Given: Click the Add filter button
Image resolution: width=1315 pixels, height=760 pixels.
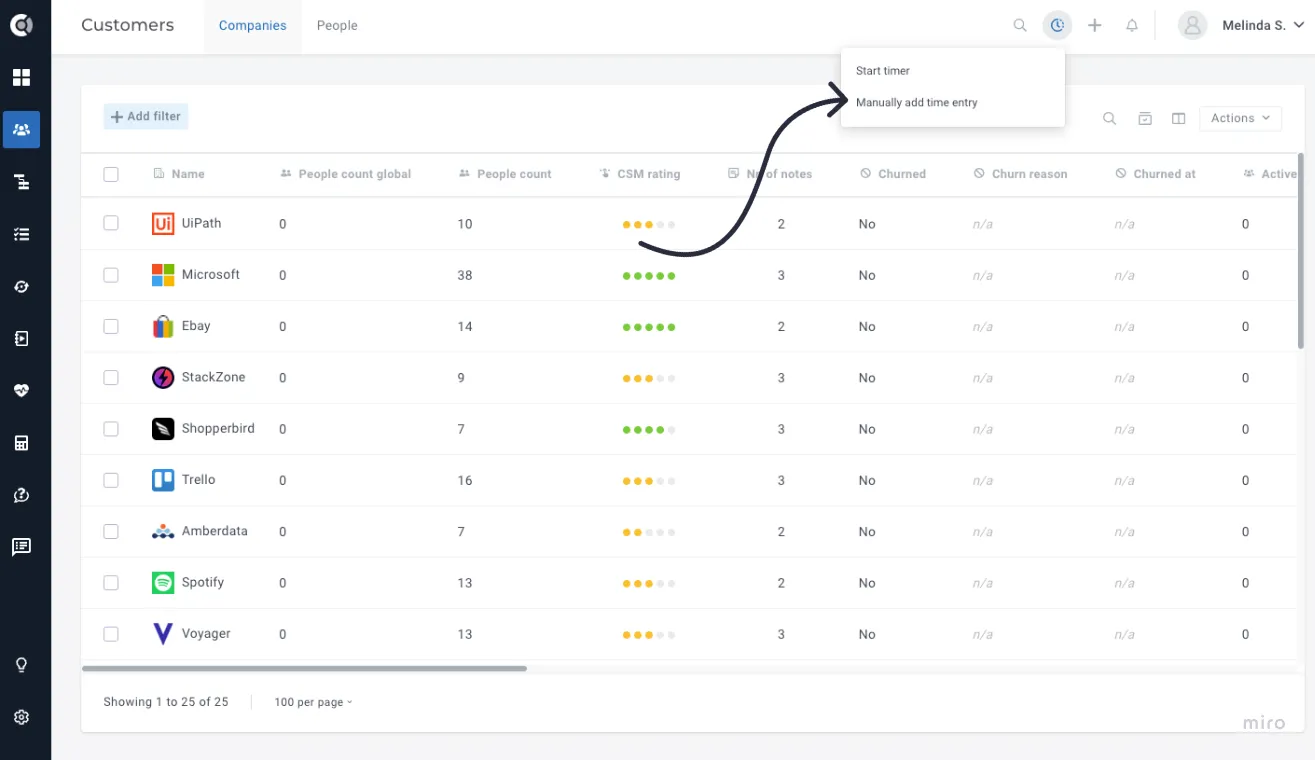Looking at the screenshot, I should tap(146, 117).
